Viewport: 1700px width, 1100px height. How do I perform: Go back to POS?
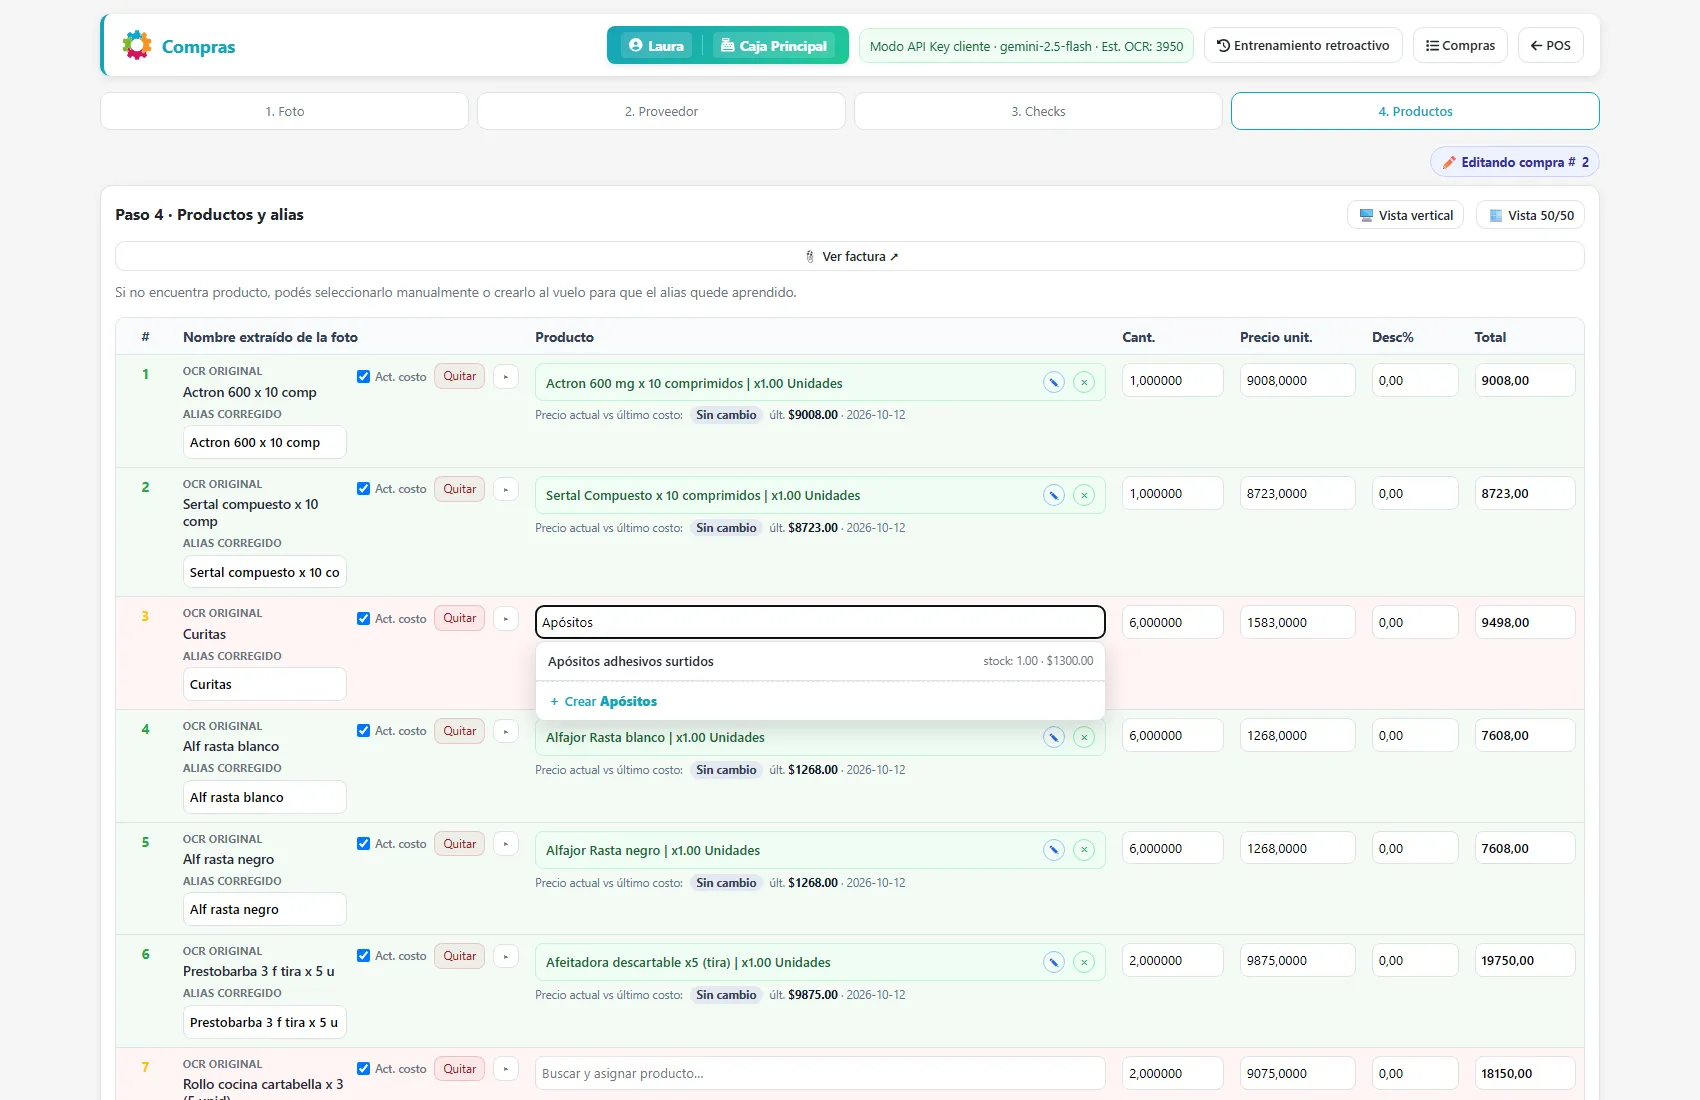[1550, 45]
